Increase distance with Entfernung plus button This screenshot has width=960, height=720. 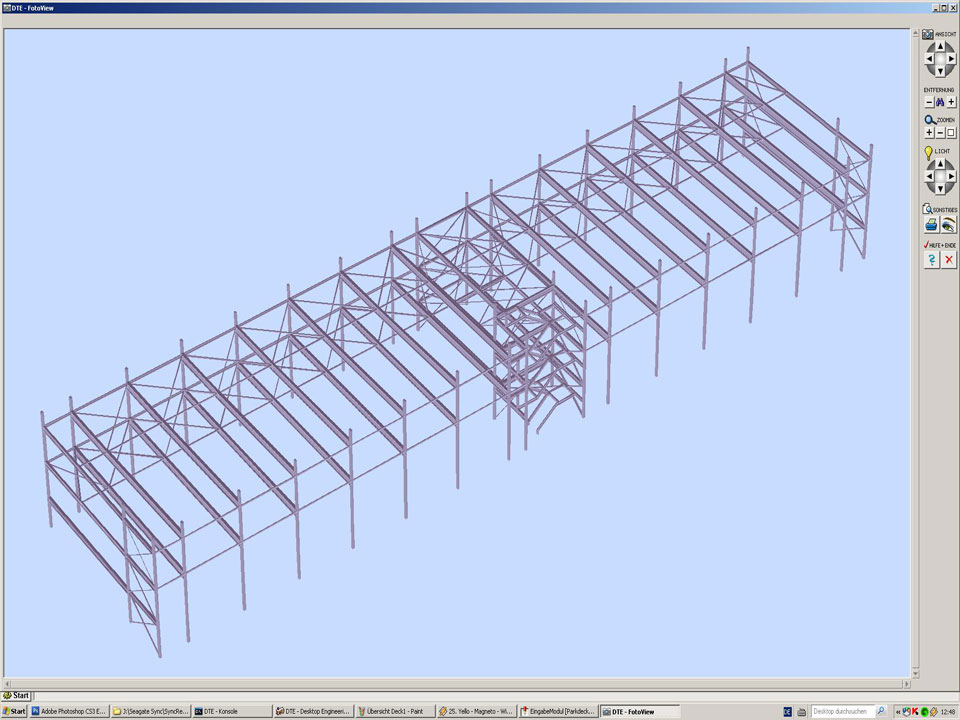click(951, 102)
